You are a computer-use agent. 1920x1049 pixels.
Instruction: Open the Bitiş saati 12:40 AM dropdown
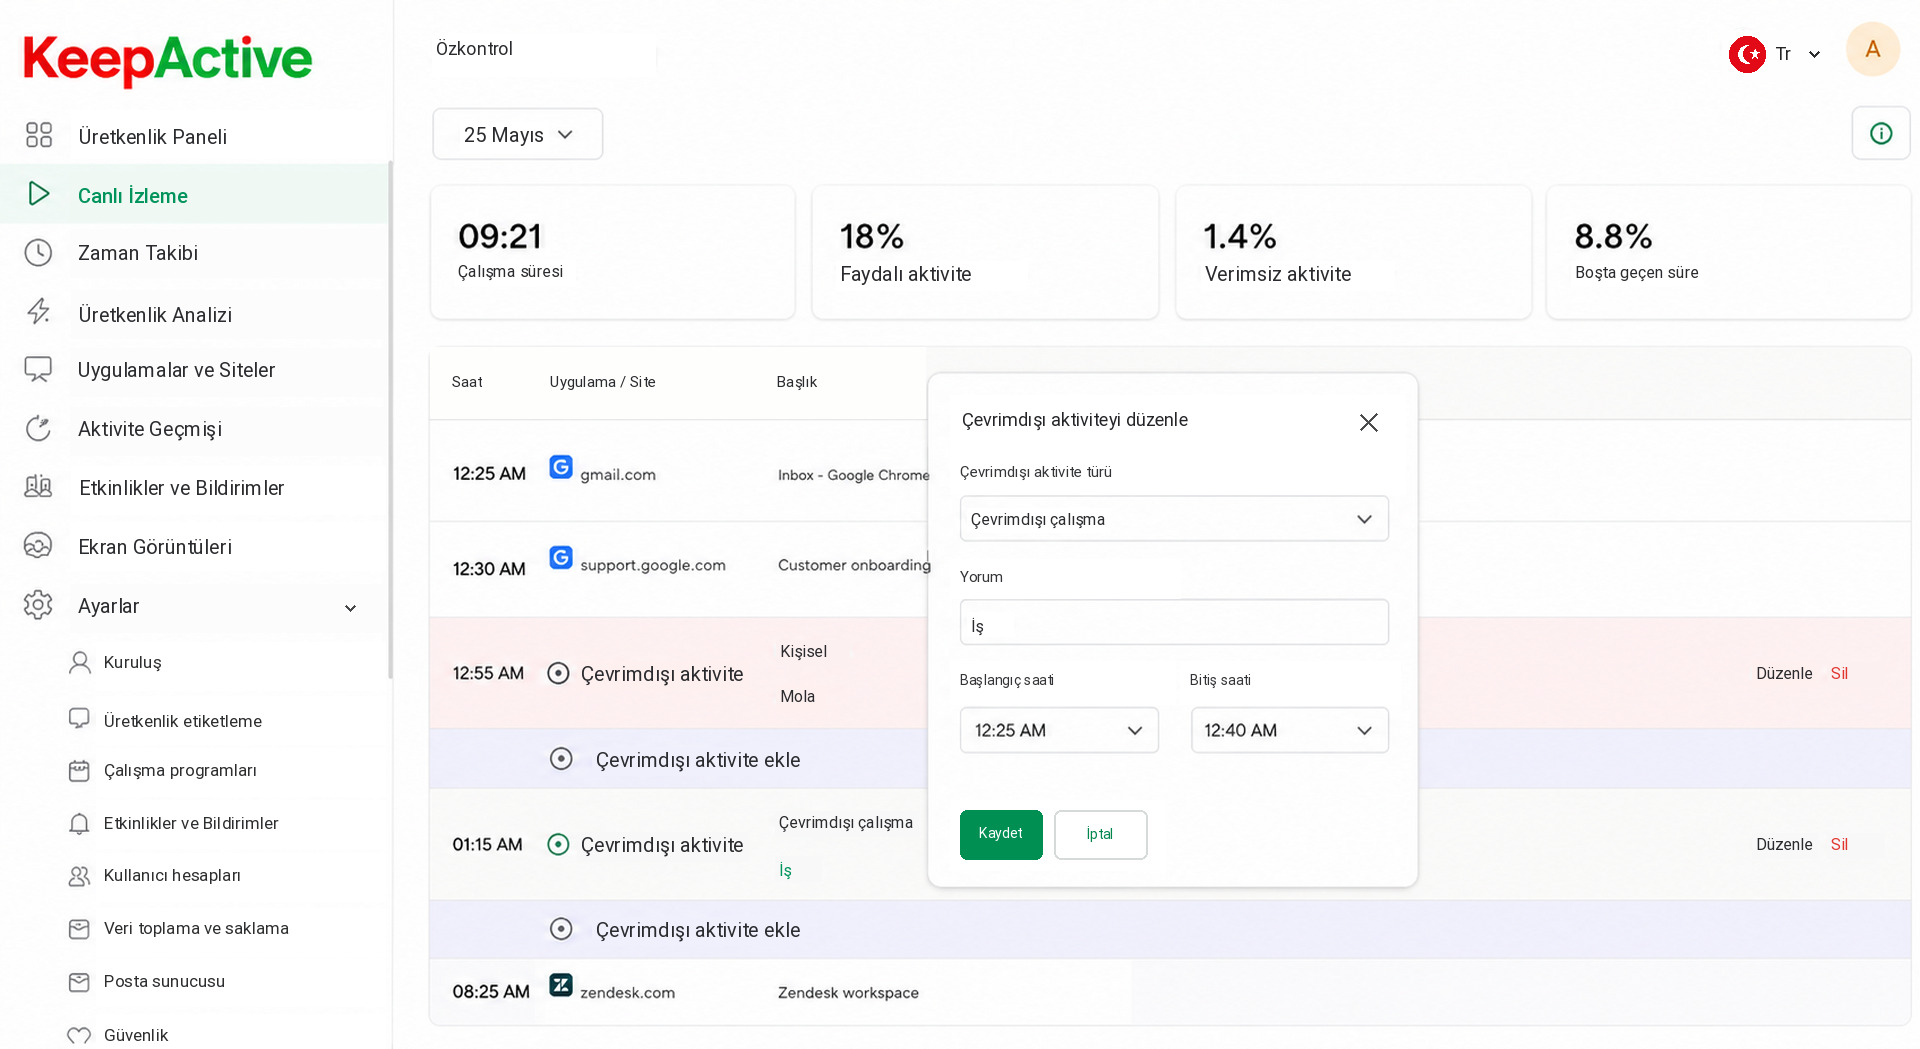[x=1289, y=730]
